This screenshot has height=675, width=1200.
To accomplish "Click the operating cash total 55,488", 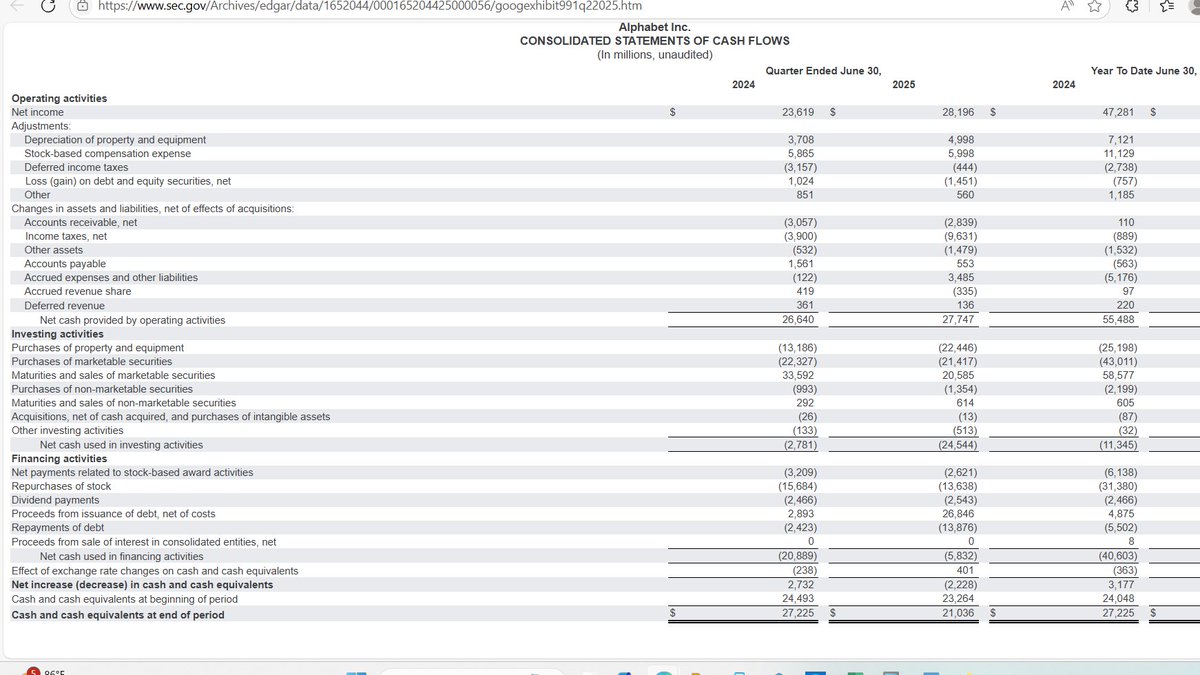I will [1118, 320].
